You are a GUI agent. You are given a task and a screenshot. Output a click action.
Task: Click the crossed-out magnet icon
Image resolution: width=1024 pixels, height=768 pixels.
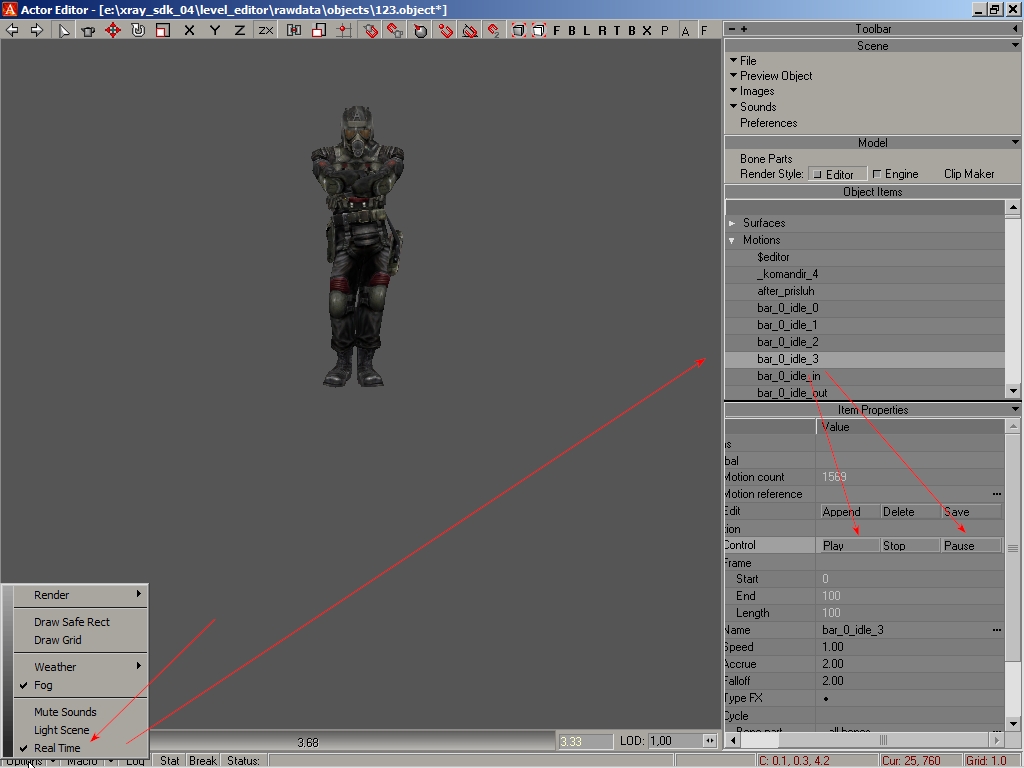coord(470,30)
